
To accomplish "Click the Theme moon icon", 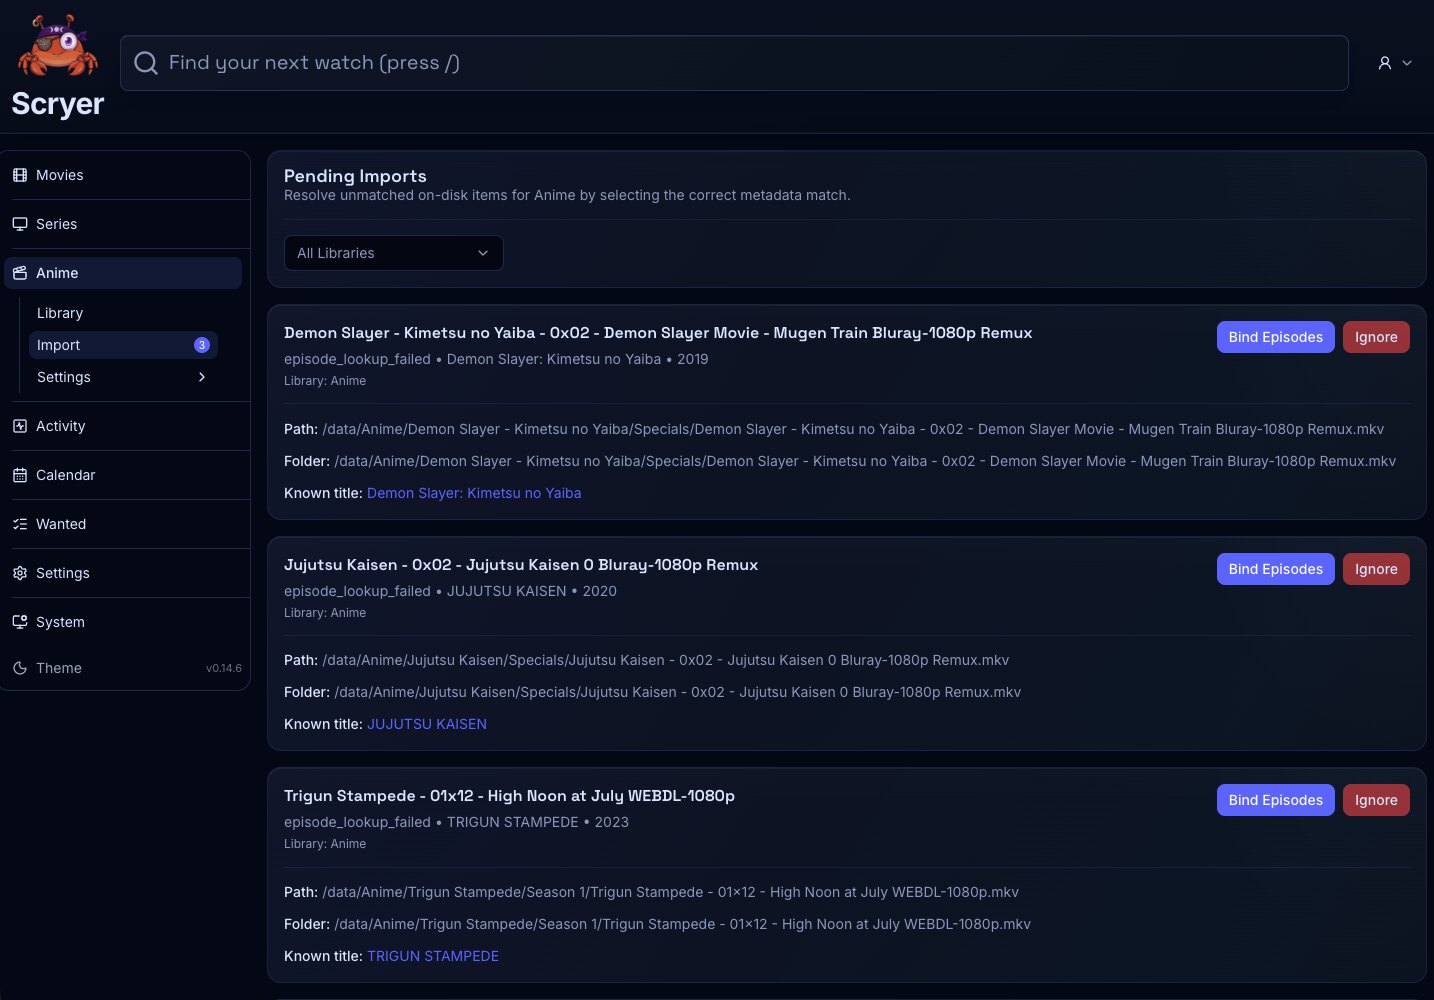I will point(20,668).
